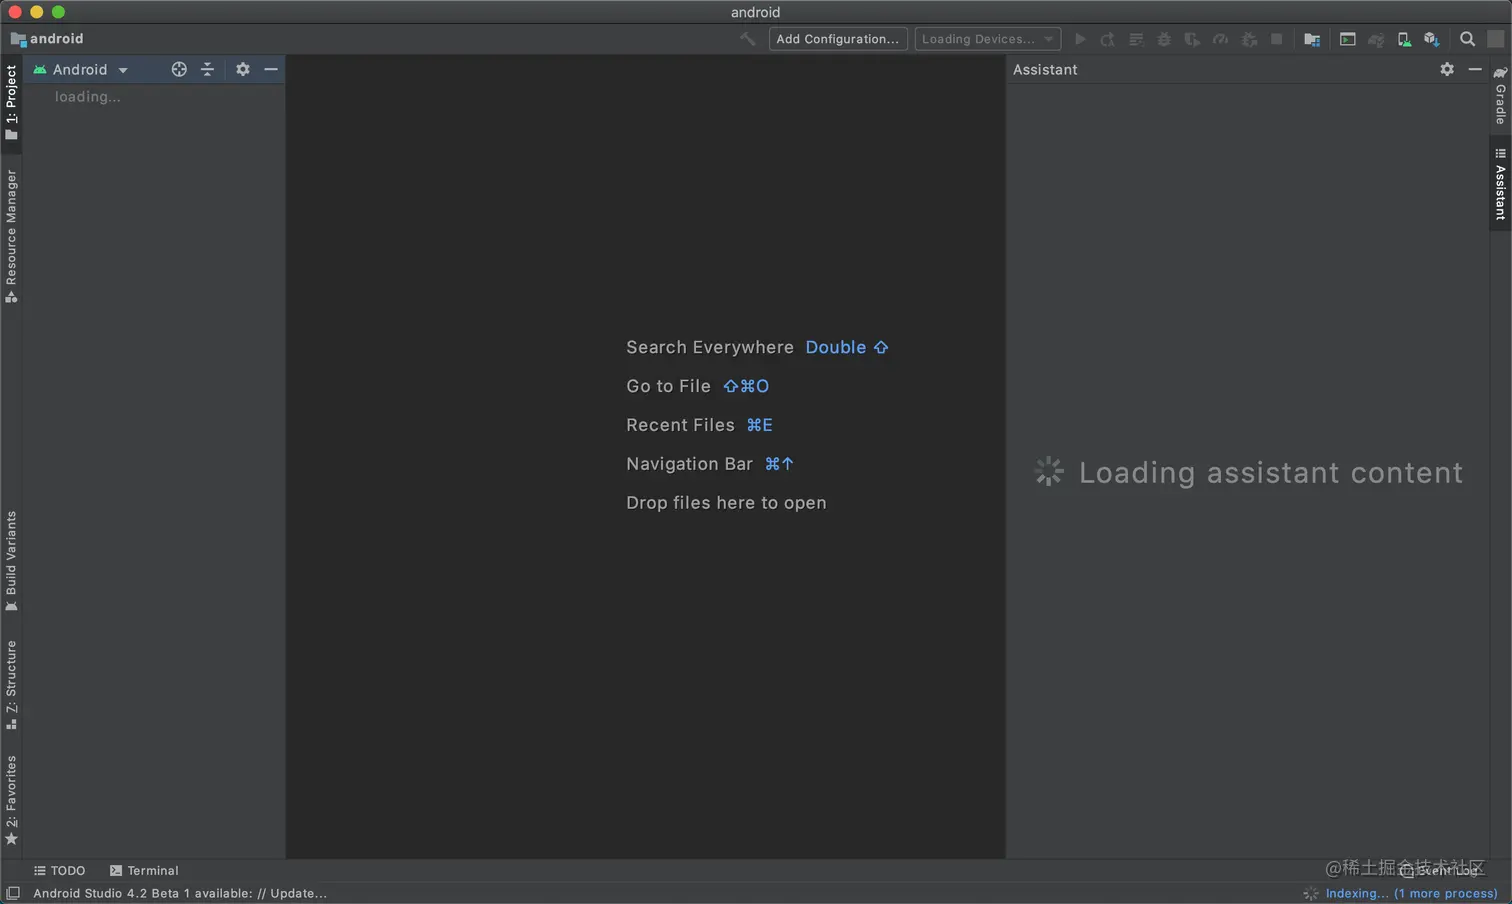1512x904 pixels.
Task: Click the Debug bug icon
Action: pos(1164,39)
